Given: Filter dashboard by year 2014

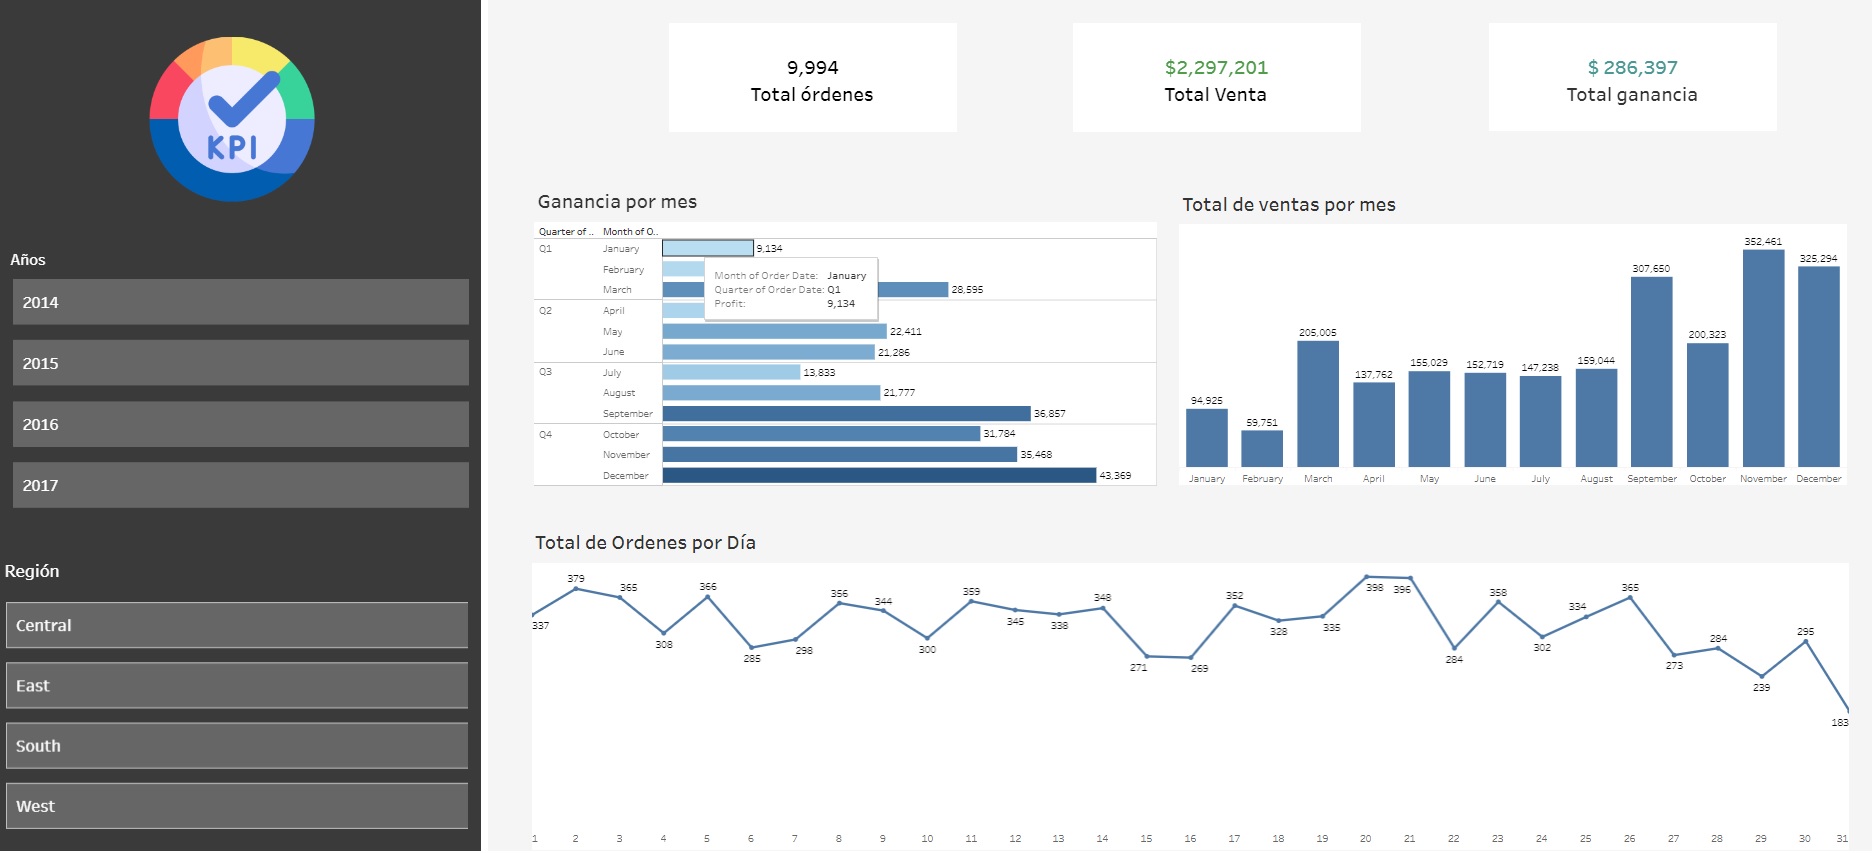Looking at the screenshot, I should click(x=240, y=302).
